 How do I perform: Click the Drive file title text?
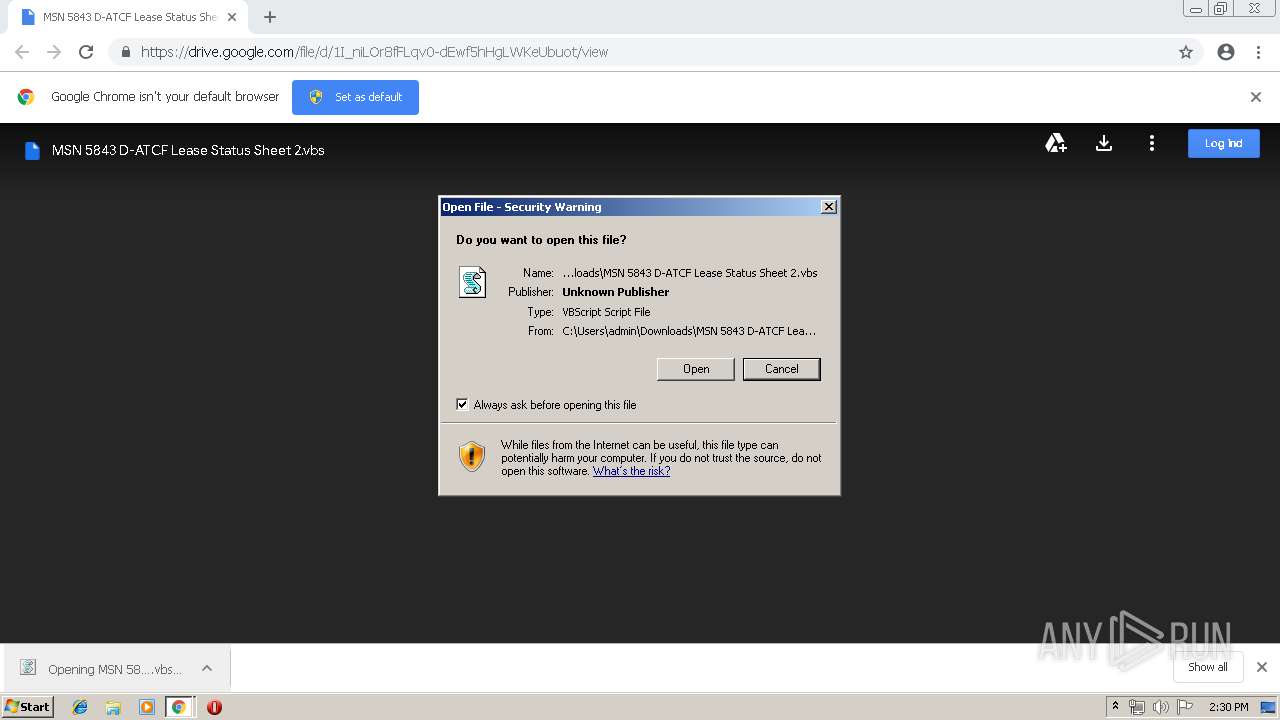tap(188, 150)
